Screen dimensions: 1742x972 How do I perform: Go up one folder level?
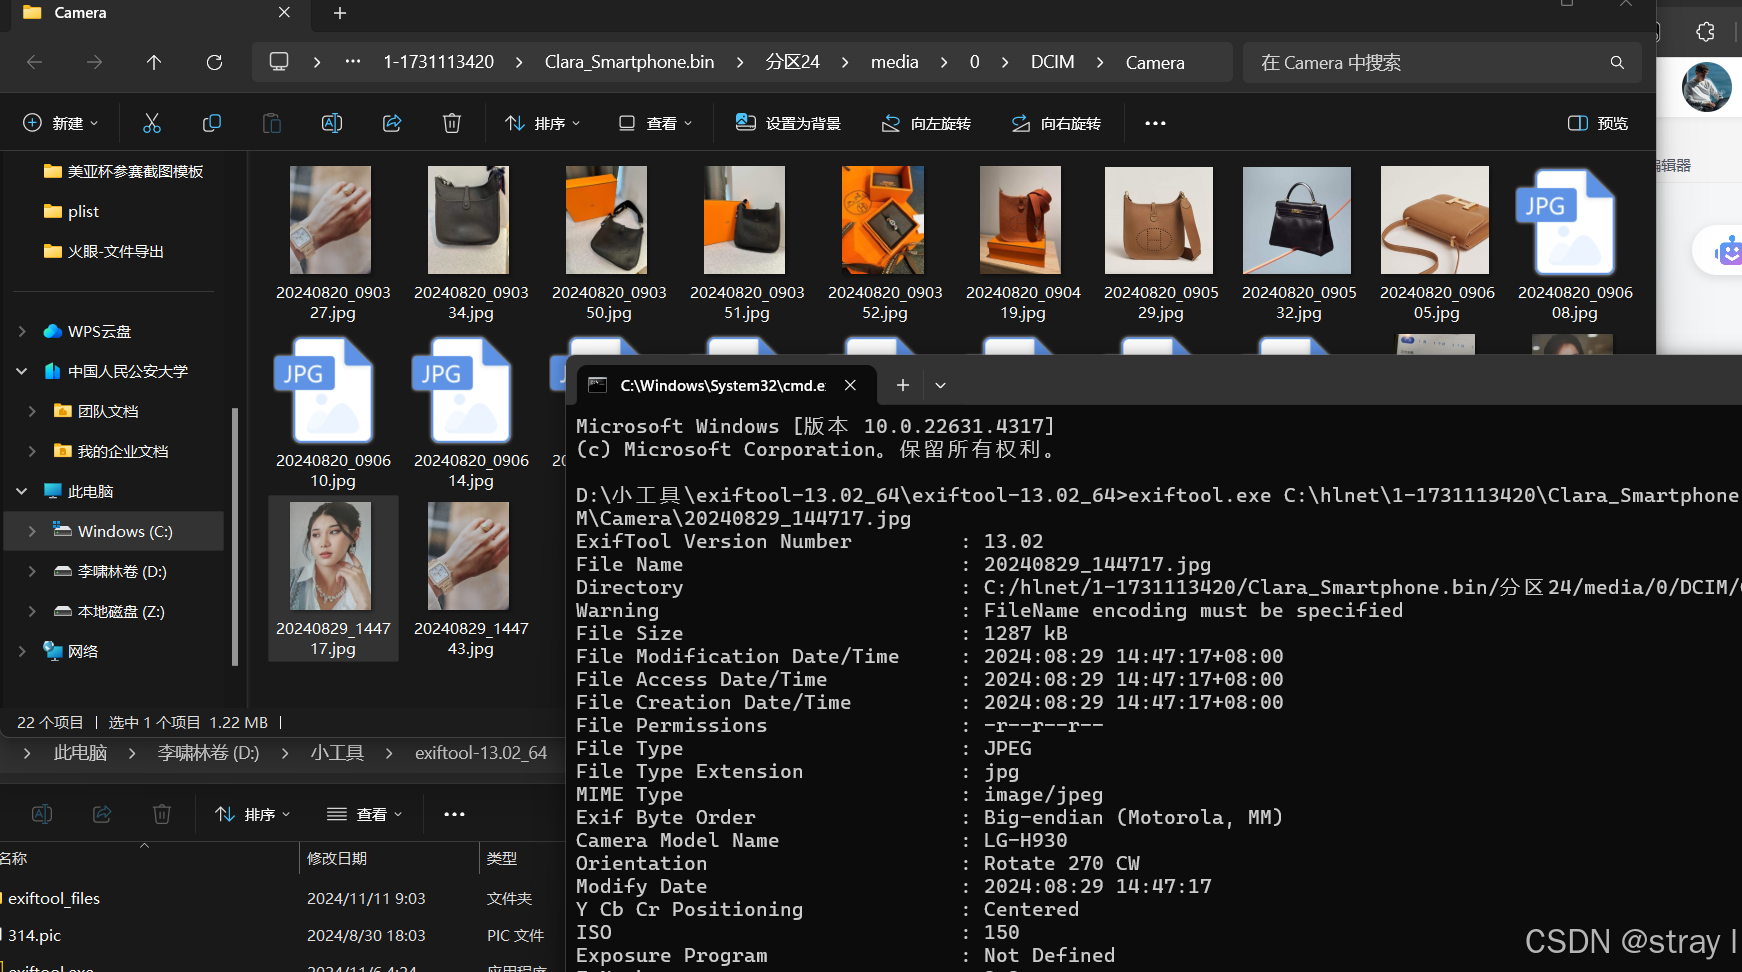pos(154,62)
